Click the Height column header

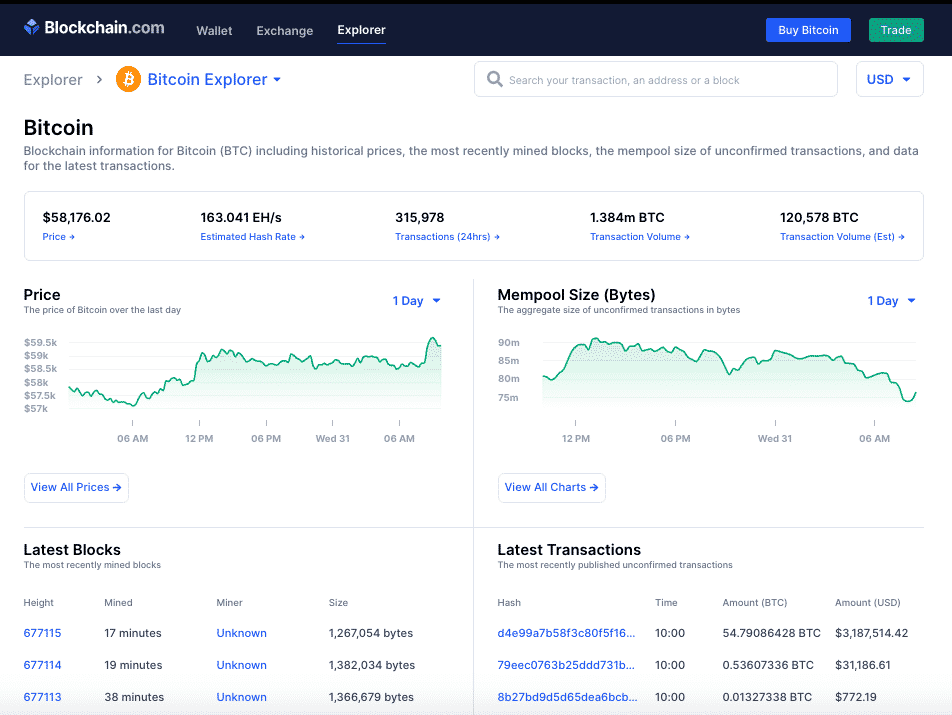38,603
